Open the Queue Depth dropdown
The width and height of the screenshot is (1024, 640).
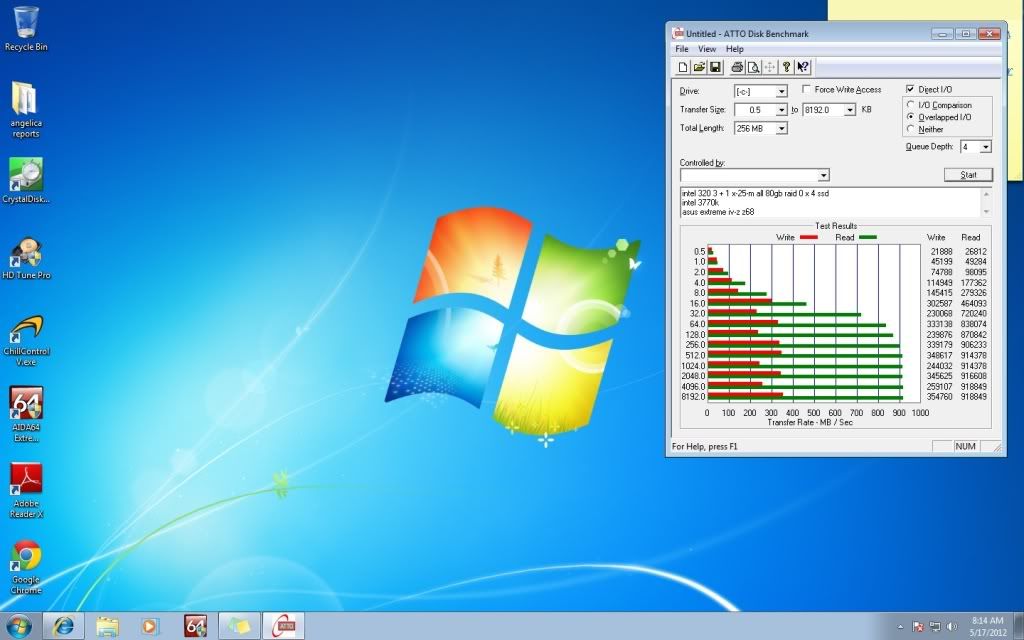pos(985,147)
